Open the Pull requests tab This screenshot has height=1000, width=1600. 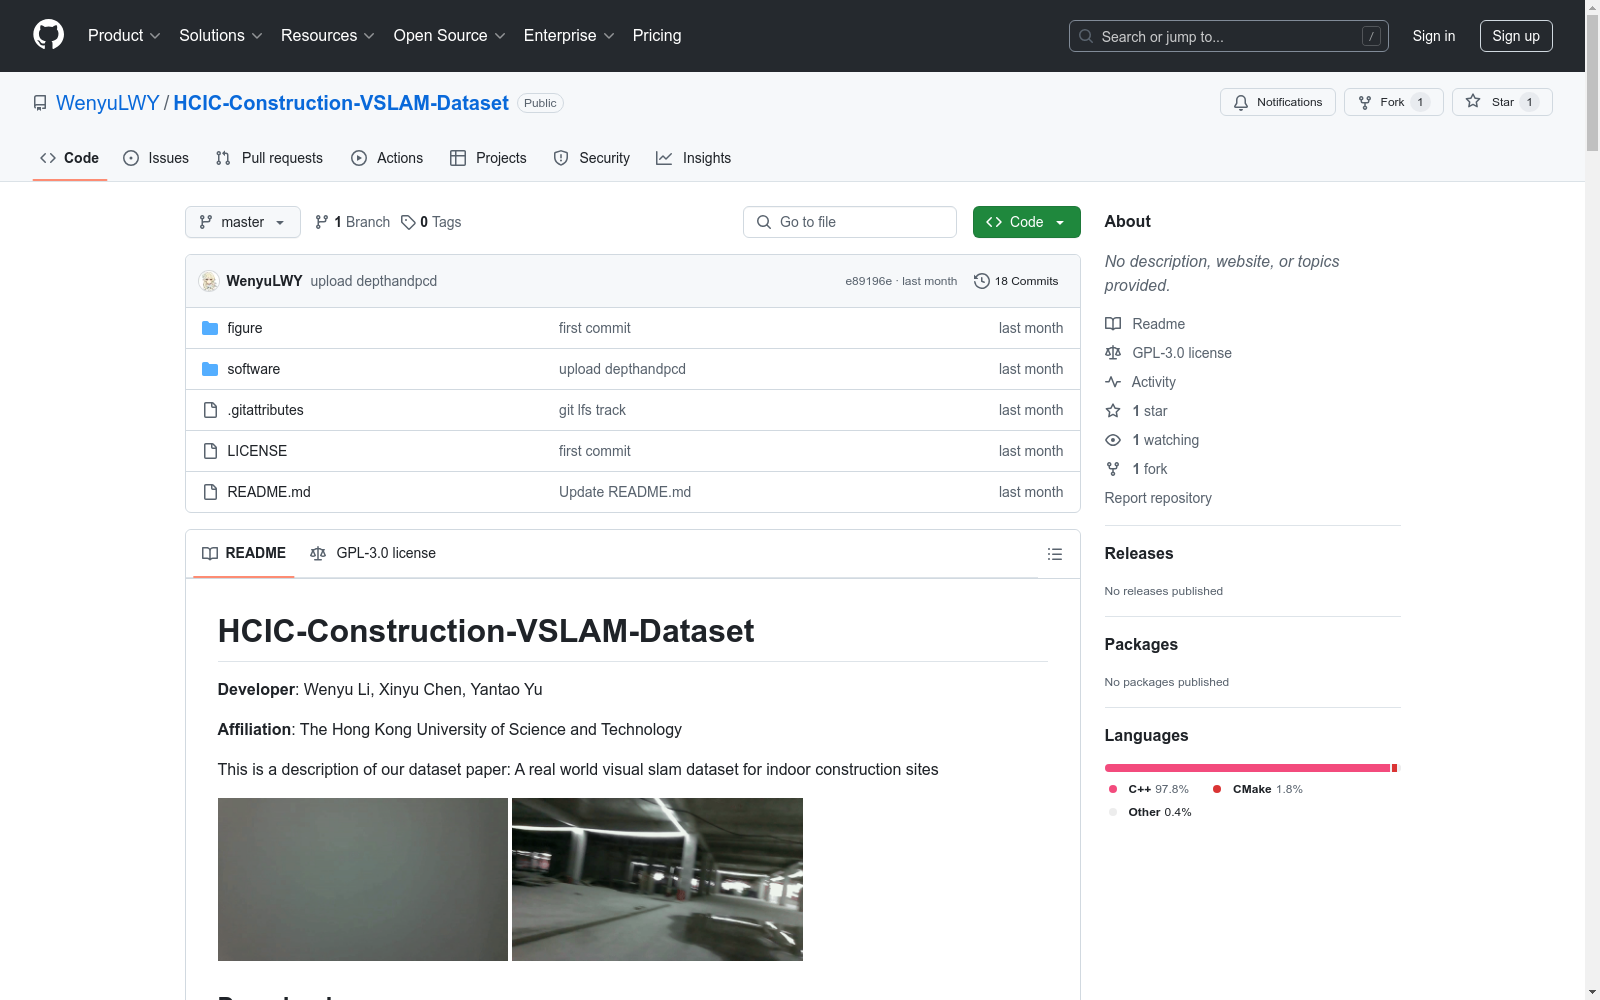(269, 158)
